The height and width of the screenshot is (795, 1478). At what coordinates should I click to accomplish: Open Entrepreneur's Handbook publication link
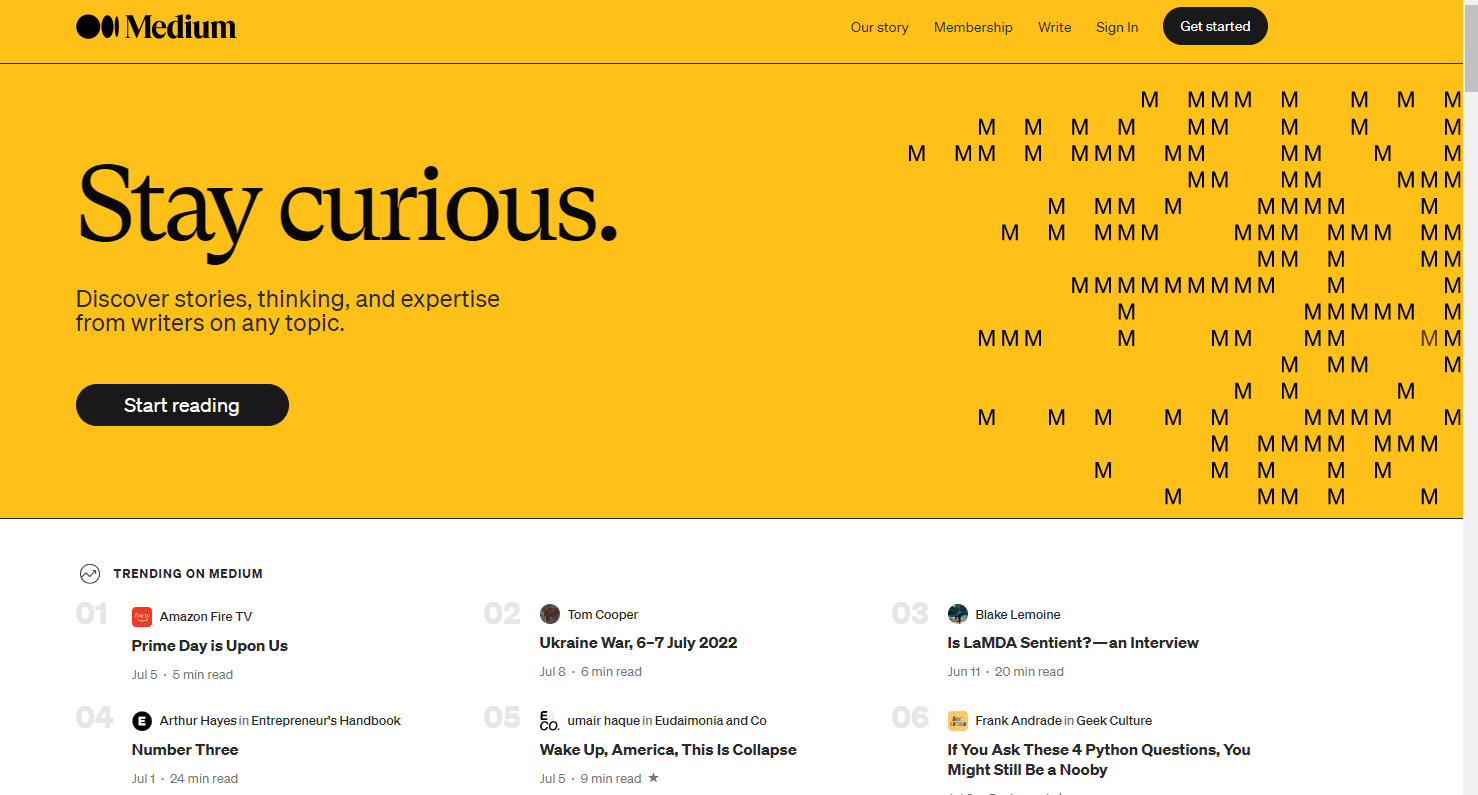click(x=326, y=721)
